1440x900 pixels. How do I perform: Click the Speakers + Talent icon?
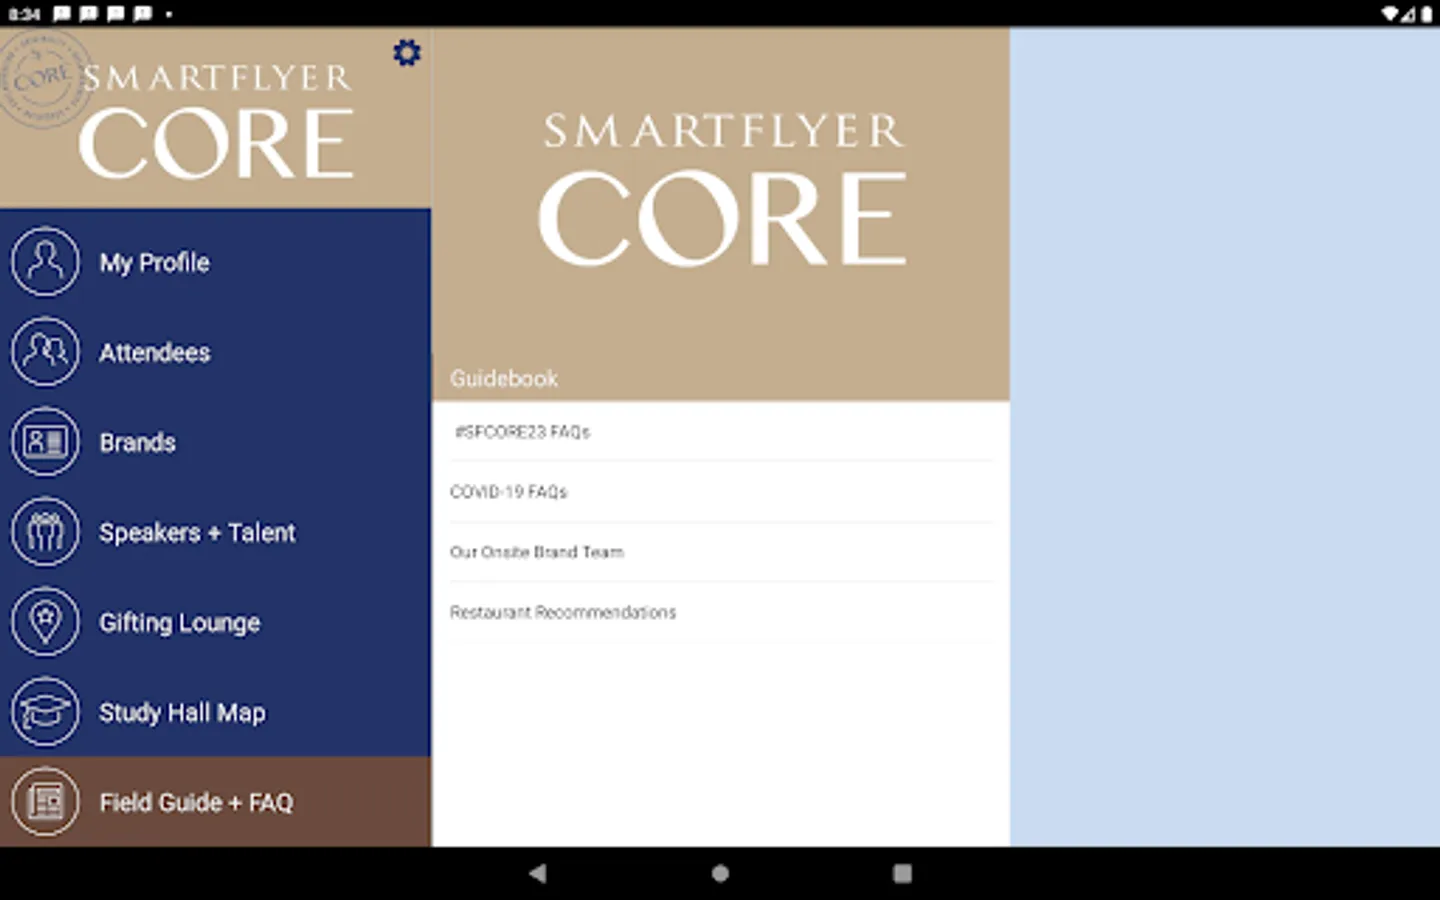point(45,532)
